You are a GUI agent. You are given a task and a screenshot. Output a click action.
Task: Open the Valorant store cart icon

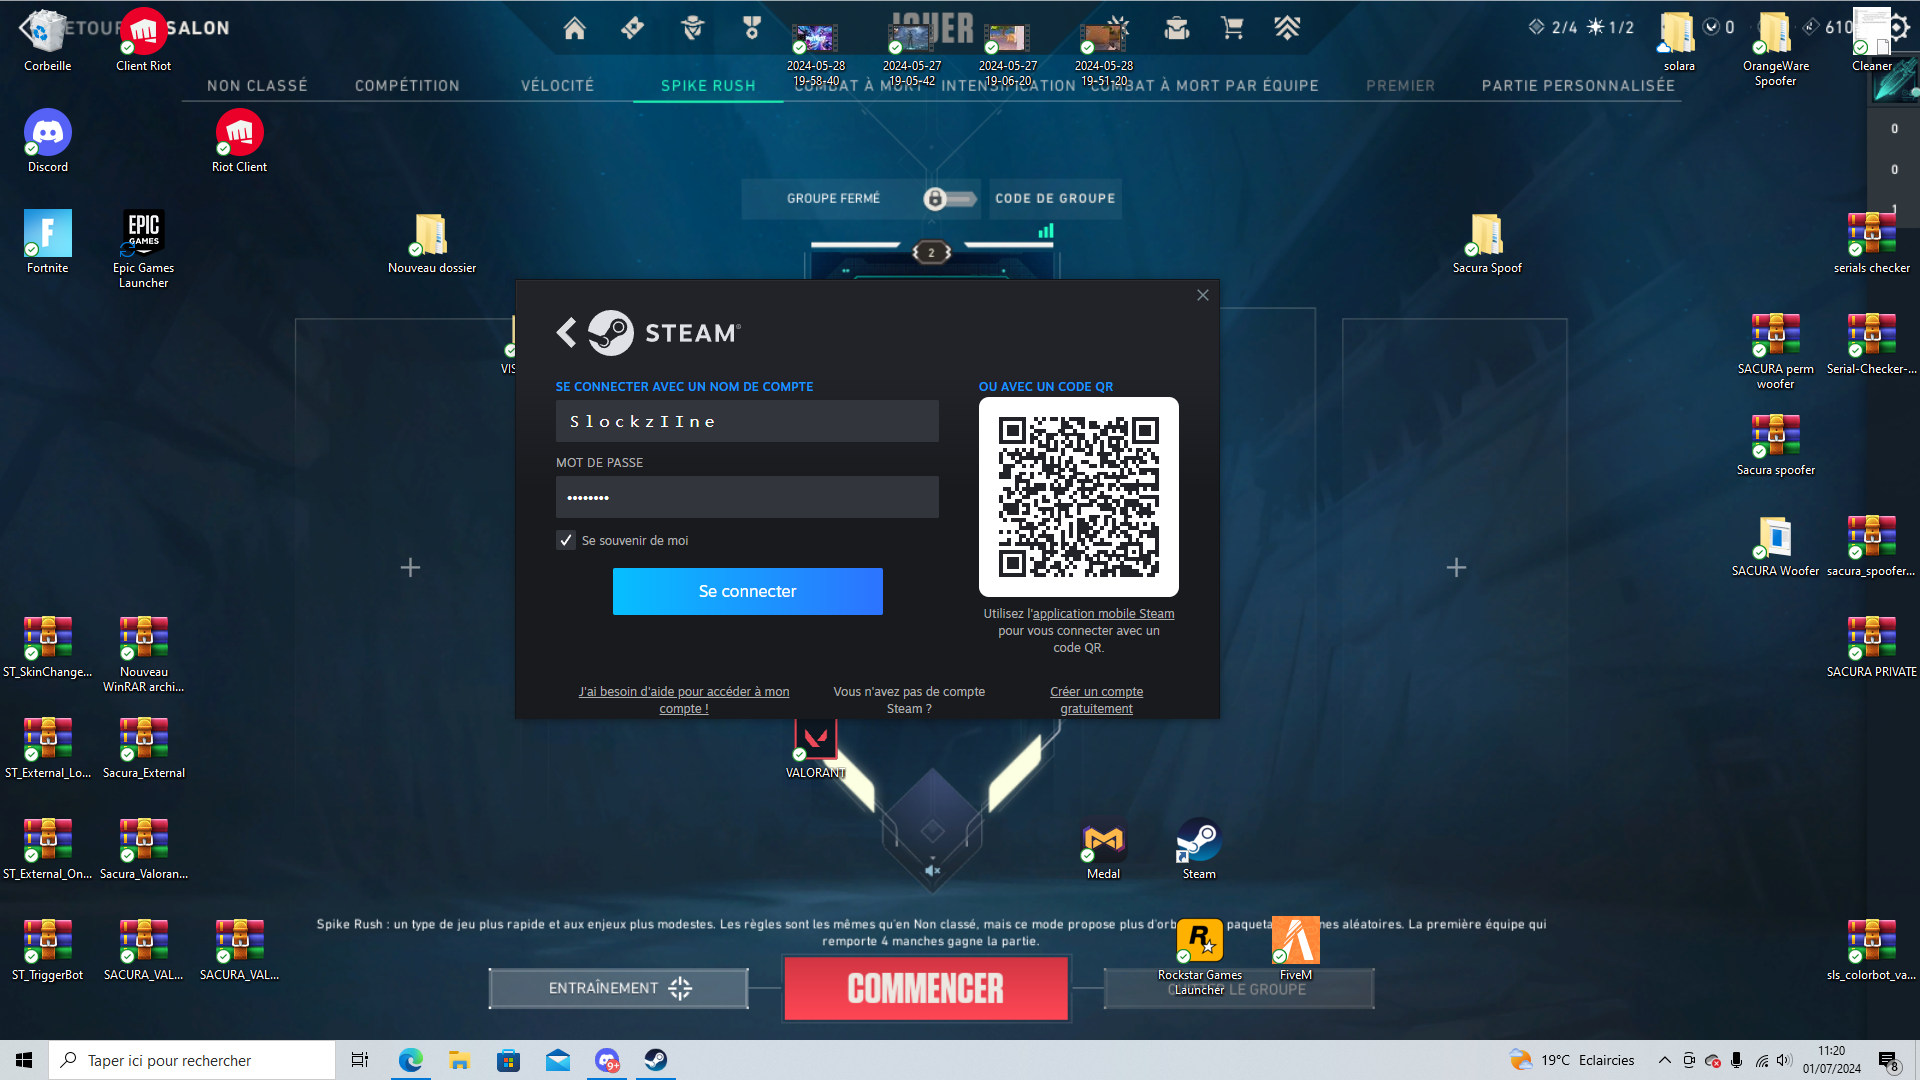pos(1232,29)
